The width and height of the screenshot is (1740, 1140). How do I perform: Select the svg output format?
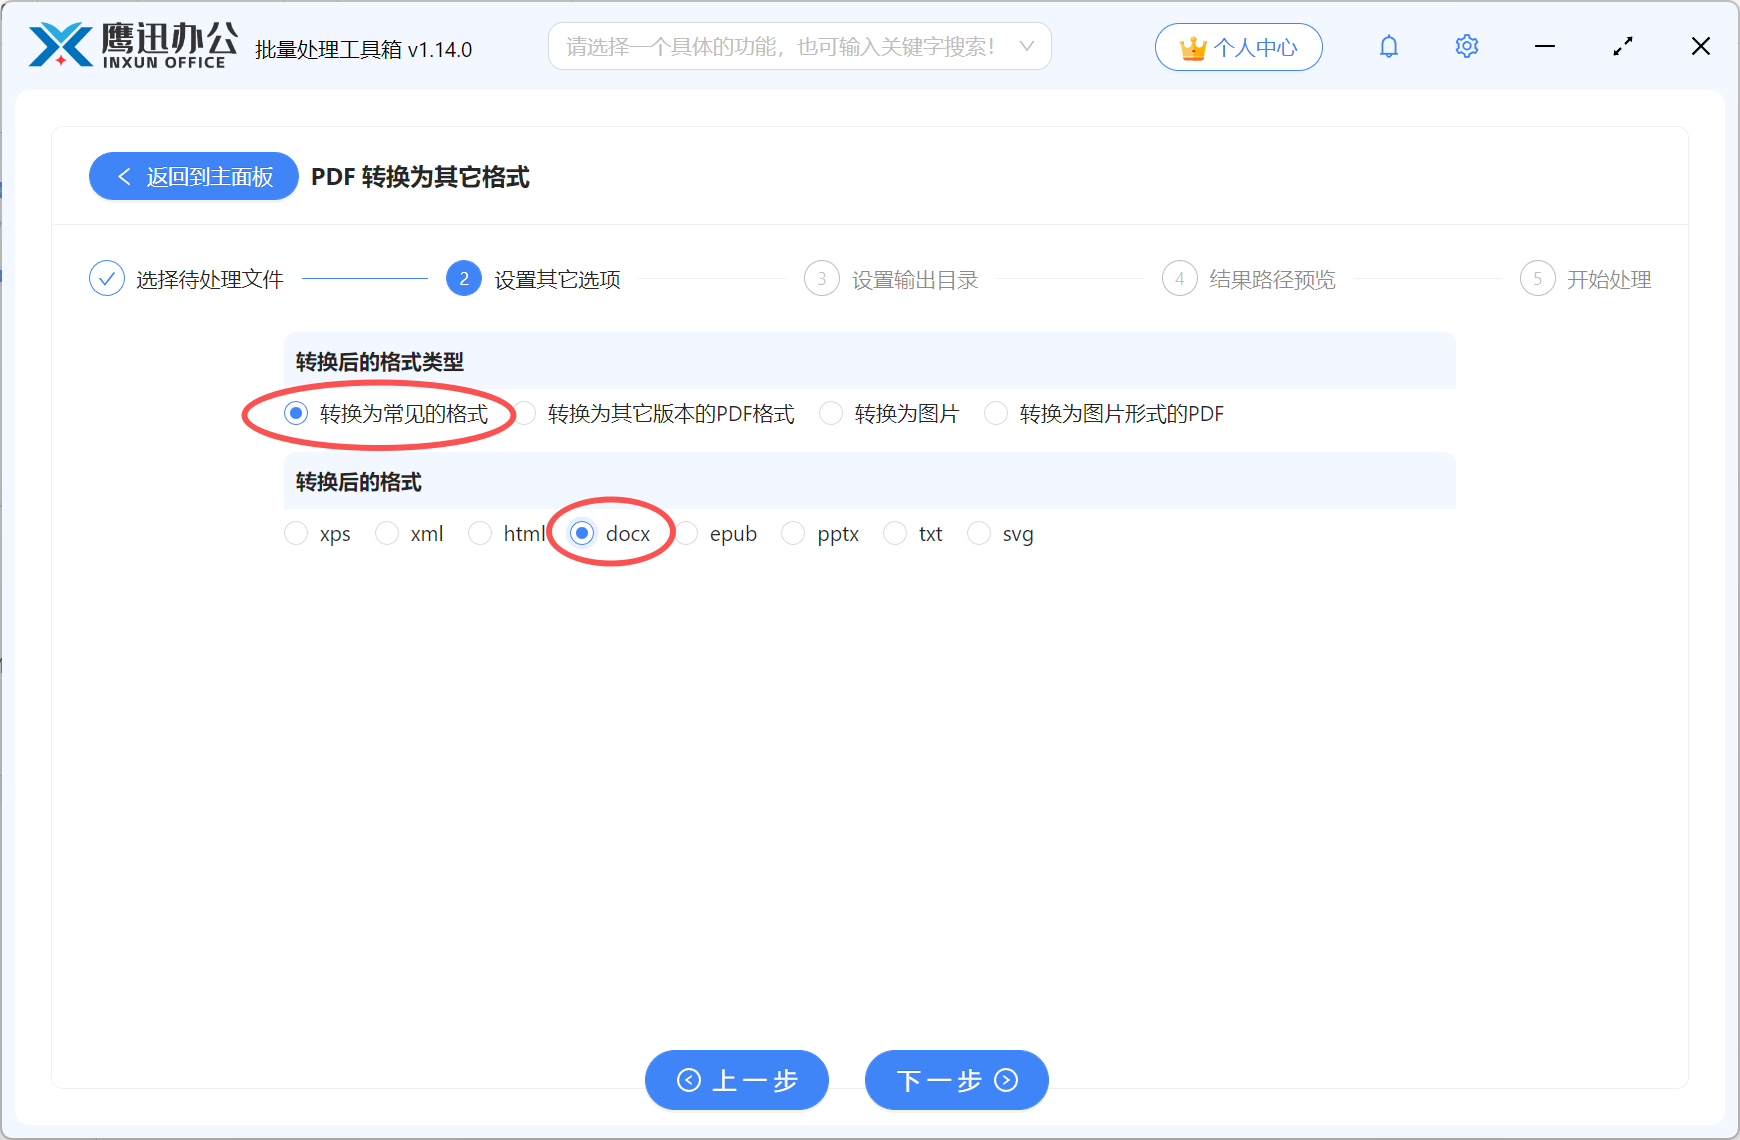[979, 533]
